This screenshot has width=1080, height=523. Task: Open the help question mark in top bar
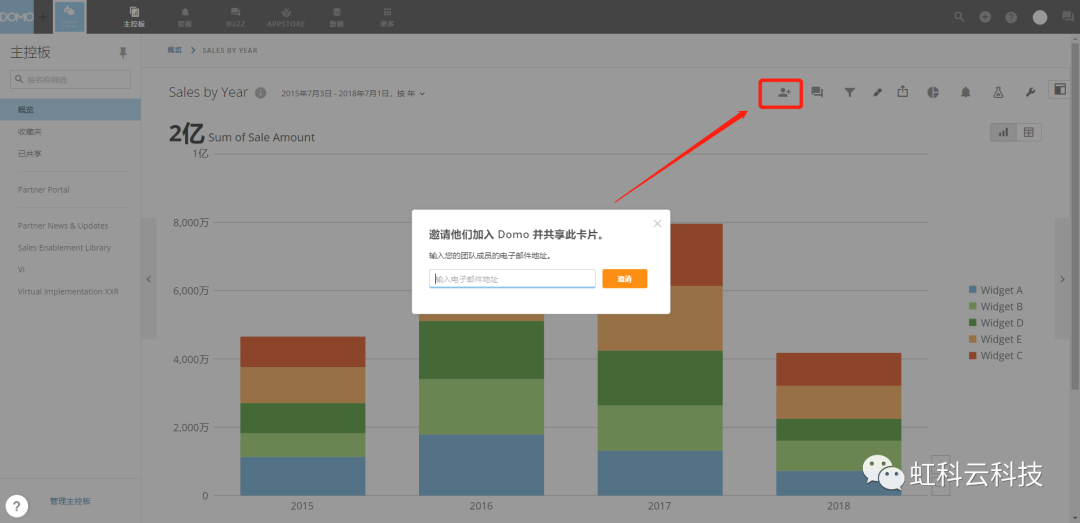coord(1010,17)
